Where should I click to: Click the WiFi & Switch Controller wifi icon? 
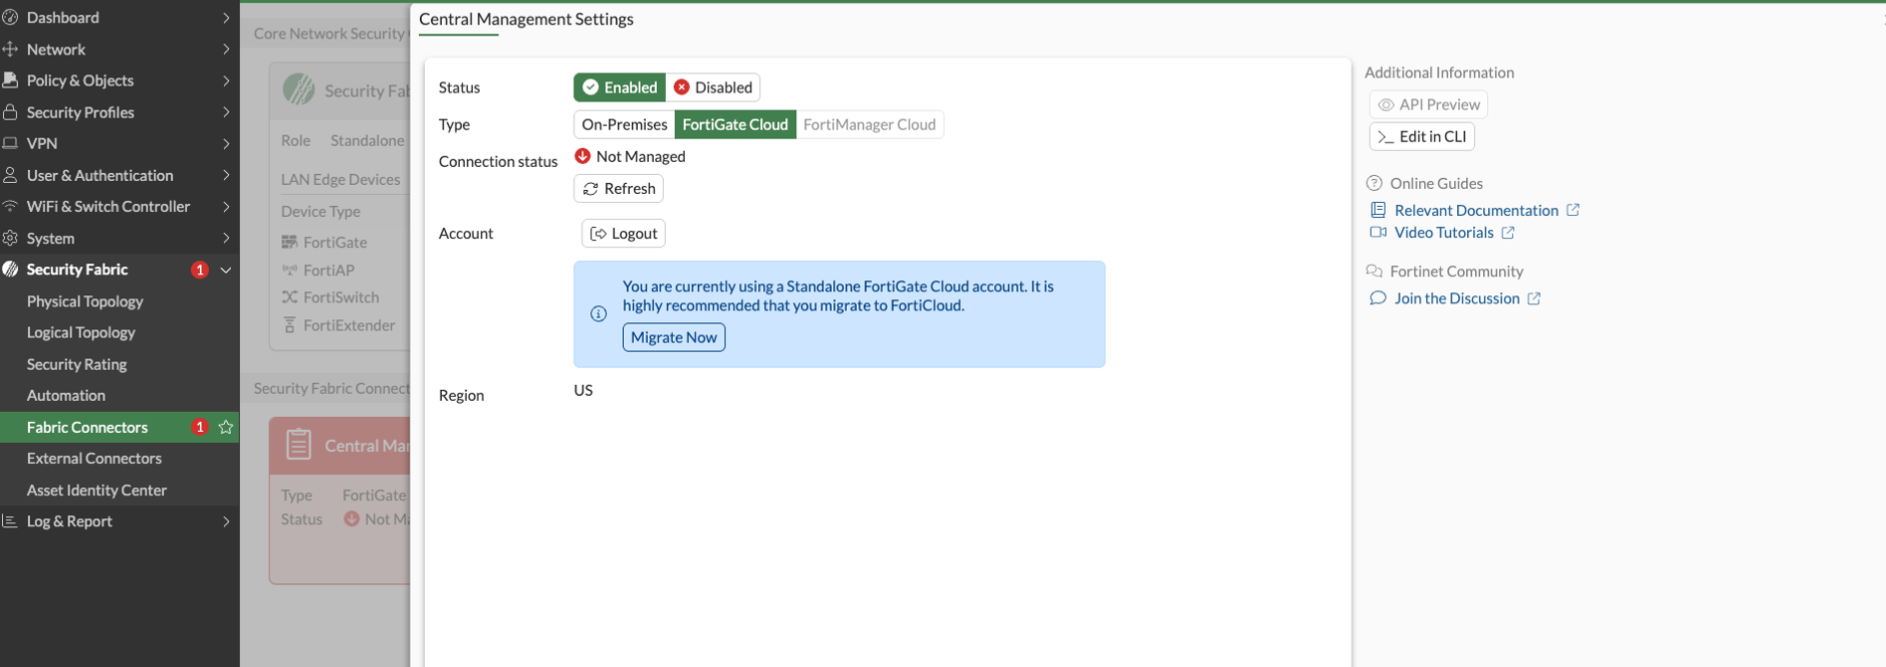[x=10, y=206]
